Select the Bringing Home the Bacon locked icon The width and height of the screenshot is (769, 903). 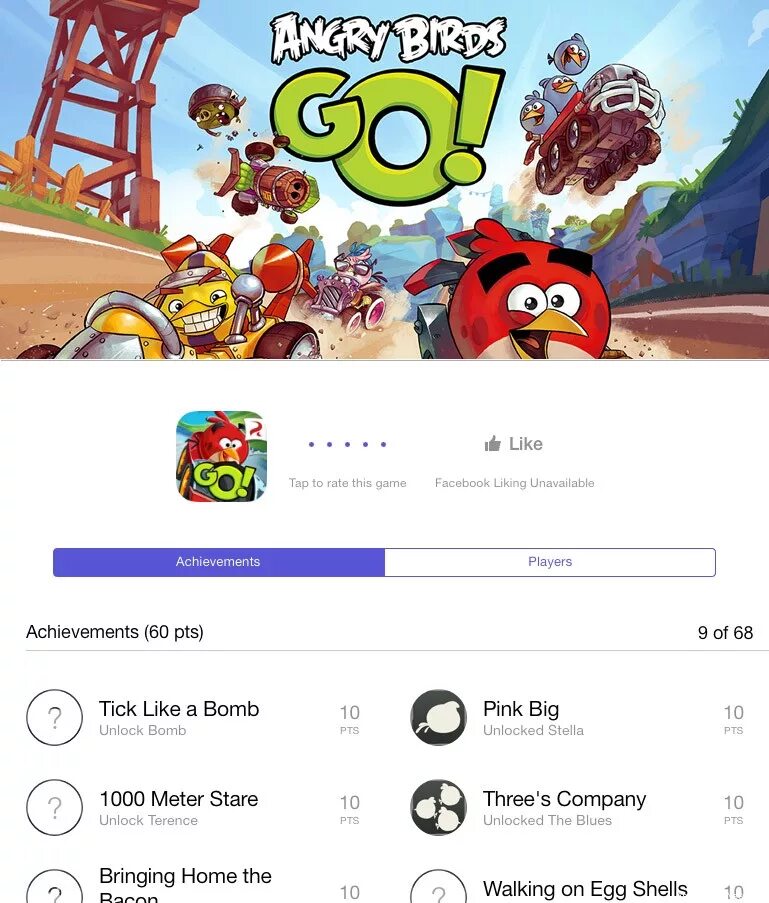point(55,887)
